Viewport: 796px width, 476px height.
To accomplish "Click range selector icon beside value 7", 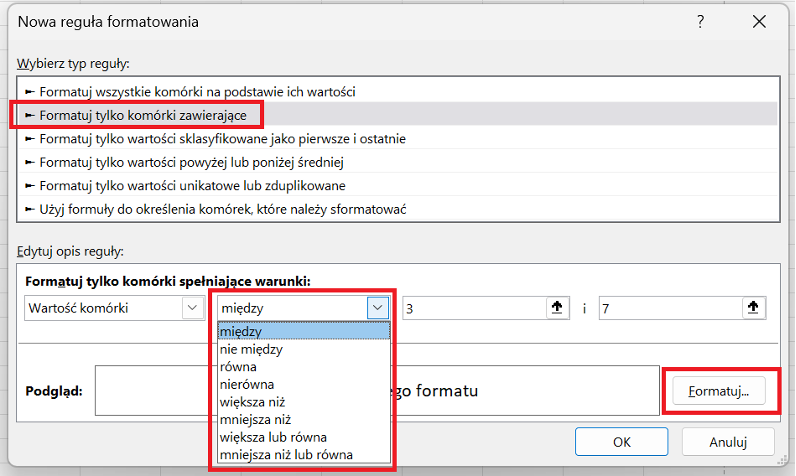I will [x=753, y=308].
